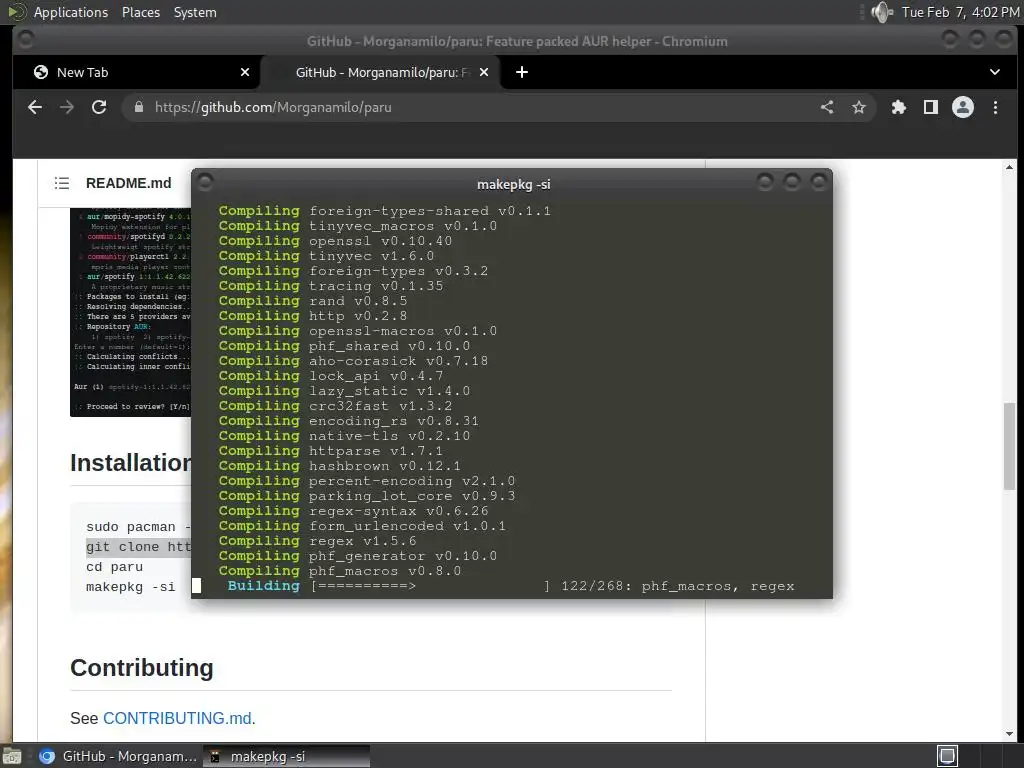Open Chromium three-dot menu
The image size is (1024, 768).
click(995, 107)
